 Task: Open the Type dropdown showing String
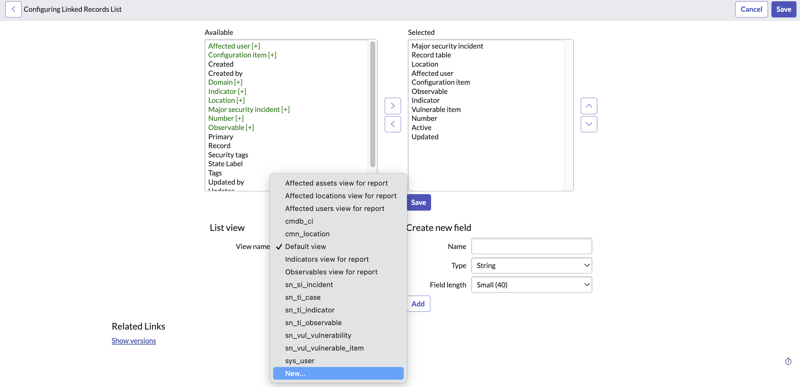tap(531, 266)
